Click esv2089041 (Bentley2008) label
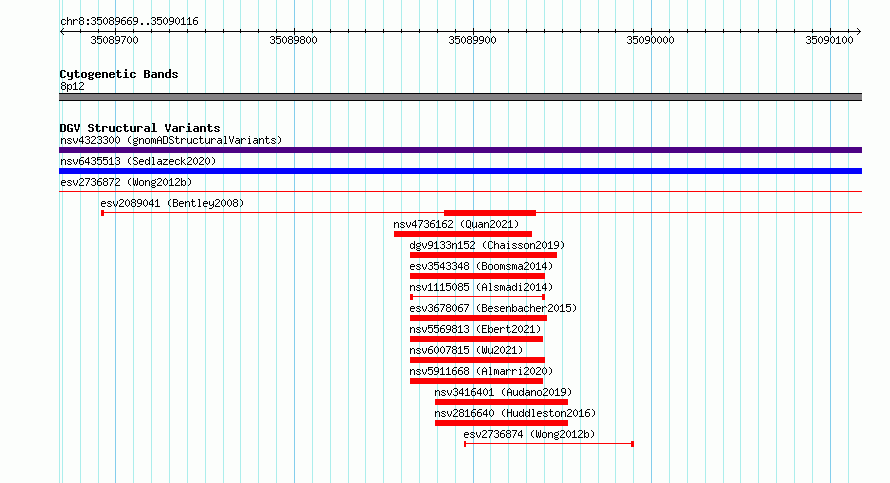The image size is (890, 483). pyautogui.click(x=172, y=203)
